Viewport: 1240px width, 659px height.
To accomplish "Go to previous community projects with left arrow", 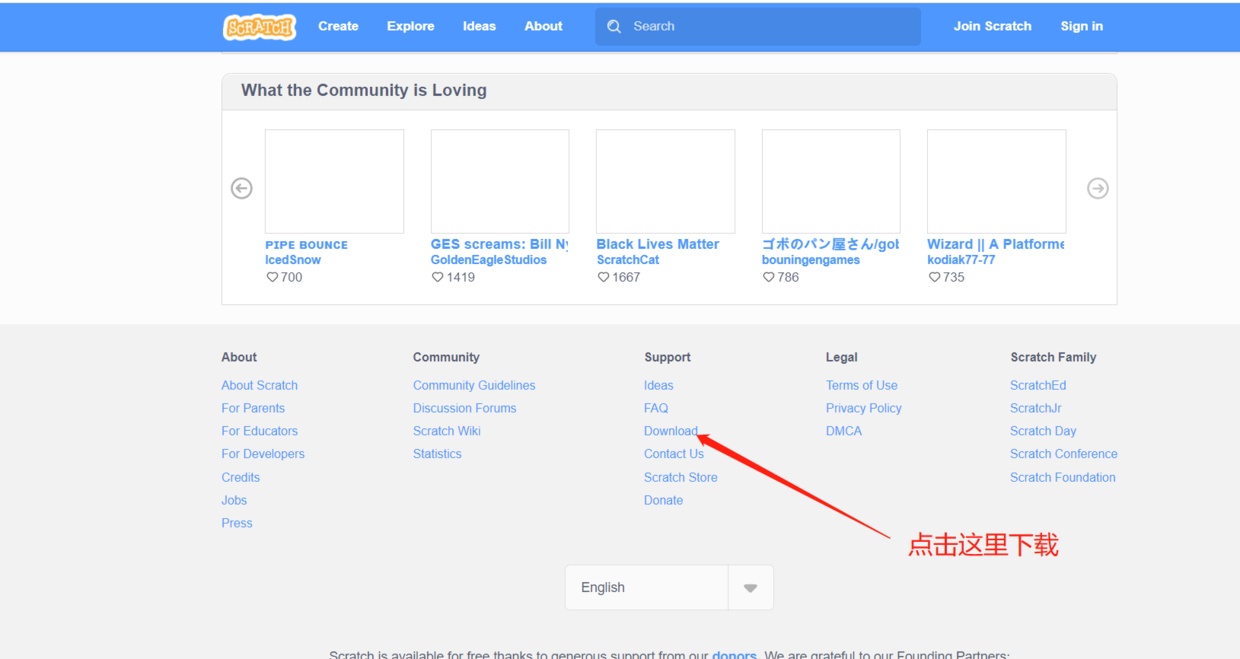I will point(241,188).
